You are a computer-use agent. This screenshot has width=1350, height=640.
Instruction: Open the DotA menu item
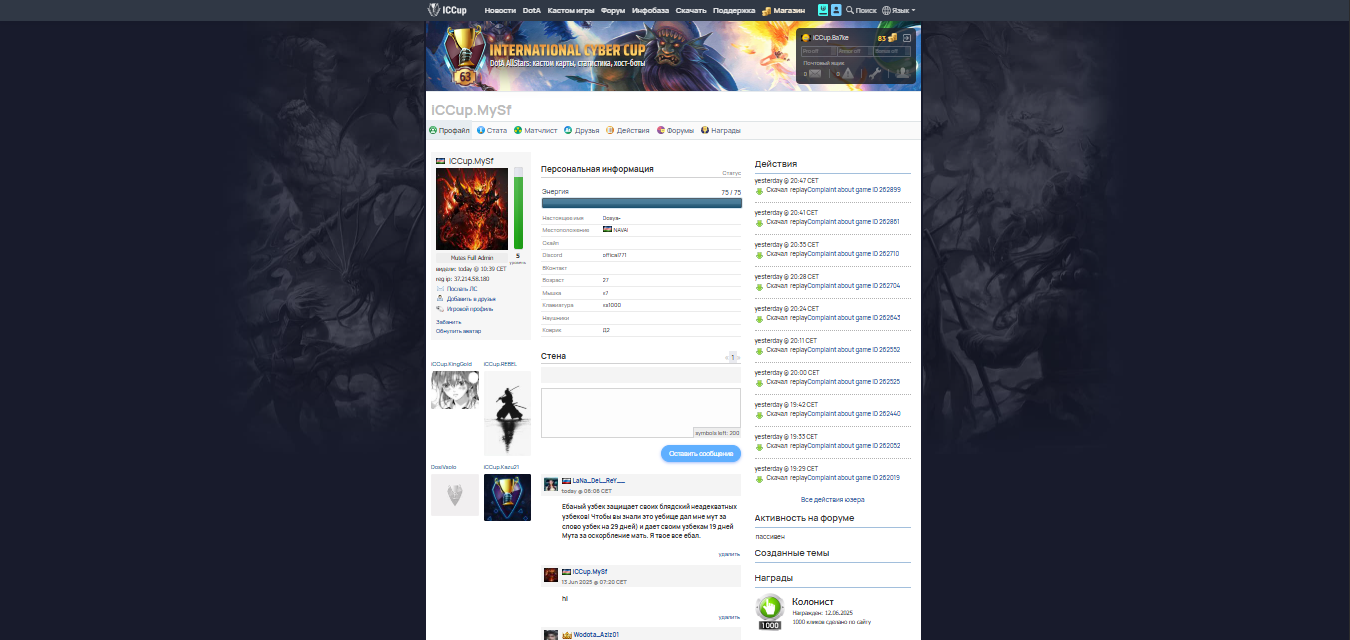[532, 10]
